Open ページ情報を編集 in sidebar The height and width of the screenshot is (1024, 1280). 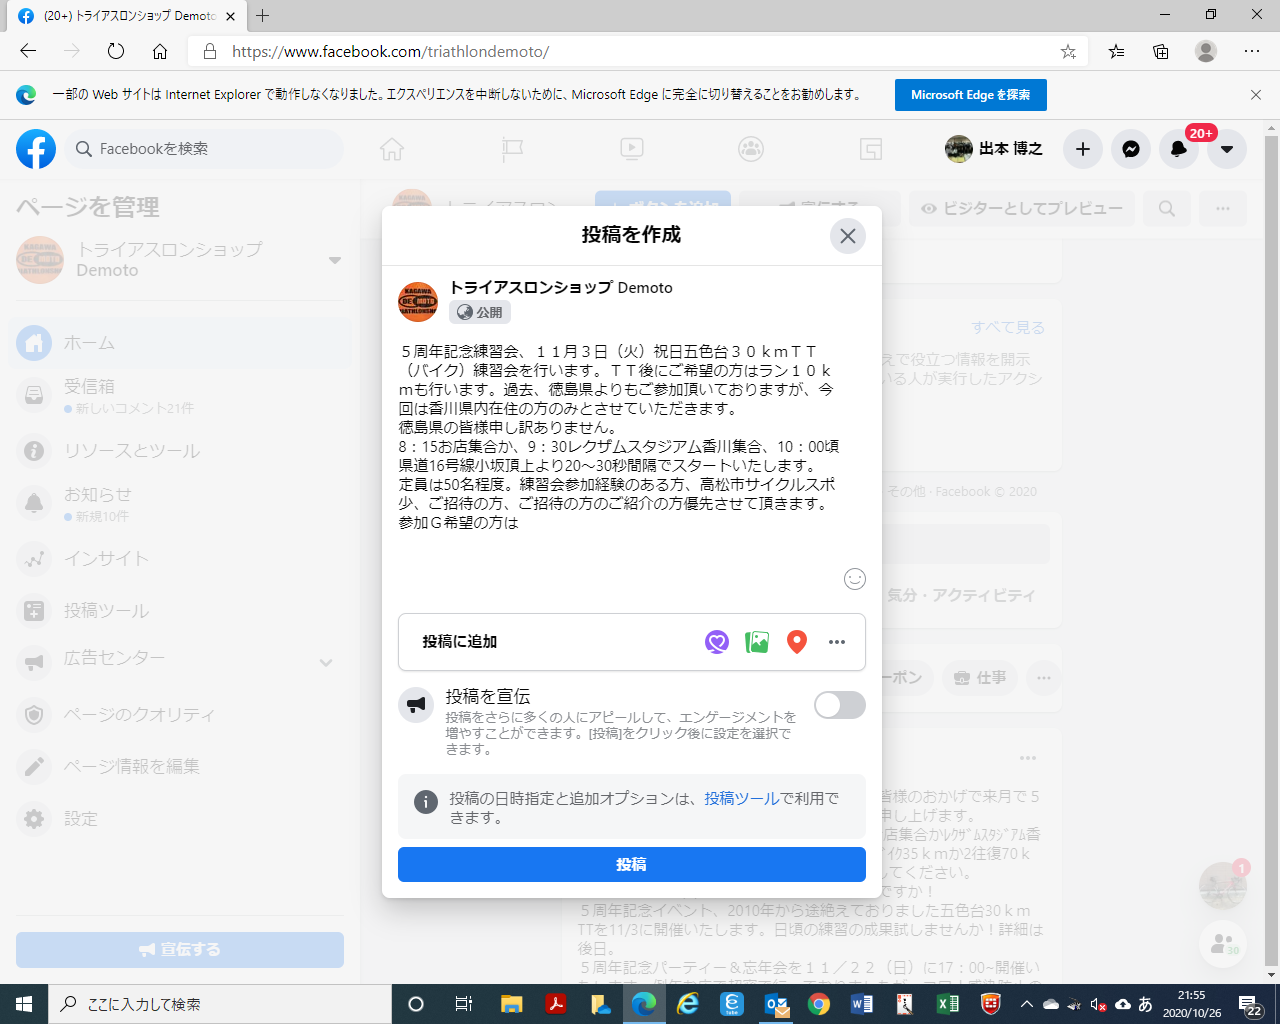[180, 767]
